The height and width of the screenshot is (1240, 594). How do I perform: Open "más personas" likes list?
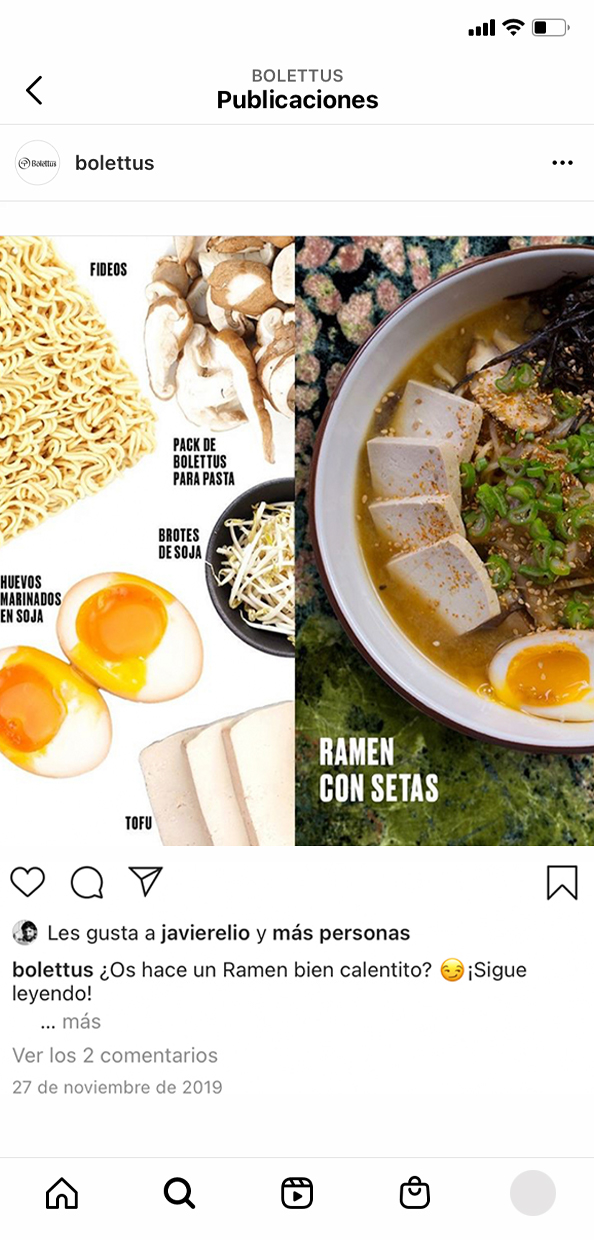341,933
